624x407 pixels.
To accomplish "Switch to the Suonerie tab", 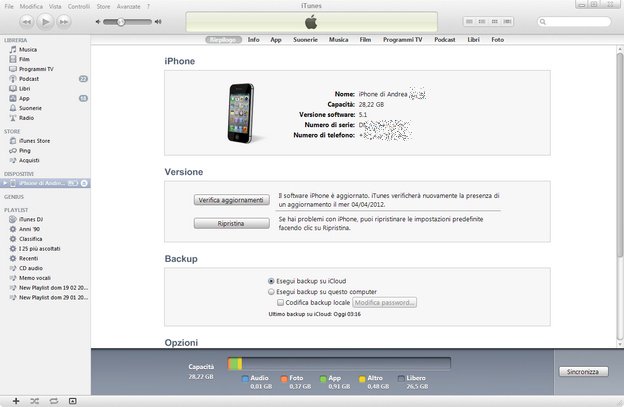I will (305, 40).
